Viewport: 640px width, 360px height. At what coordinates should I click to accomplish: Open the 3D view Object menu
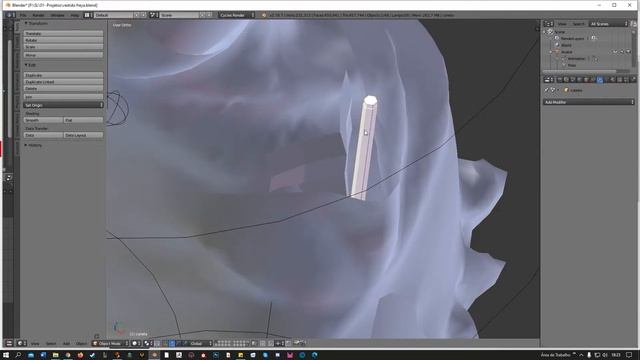[x=81, y=344]
